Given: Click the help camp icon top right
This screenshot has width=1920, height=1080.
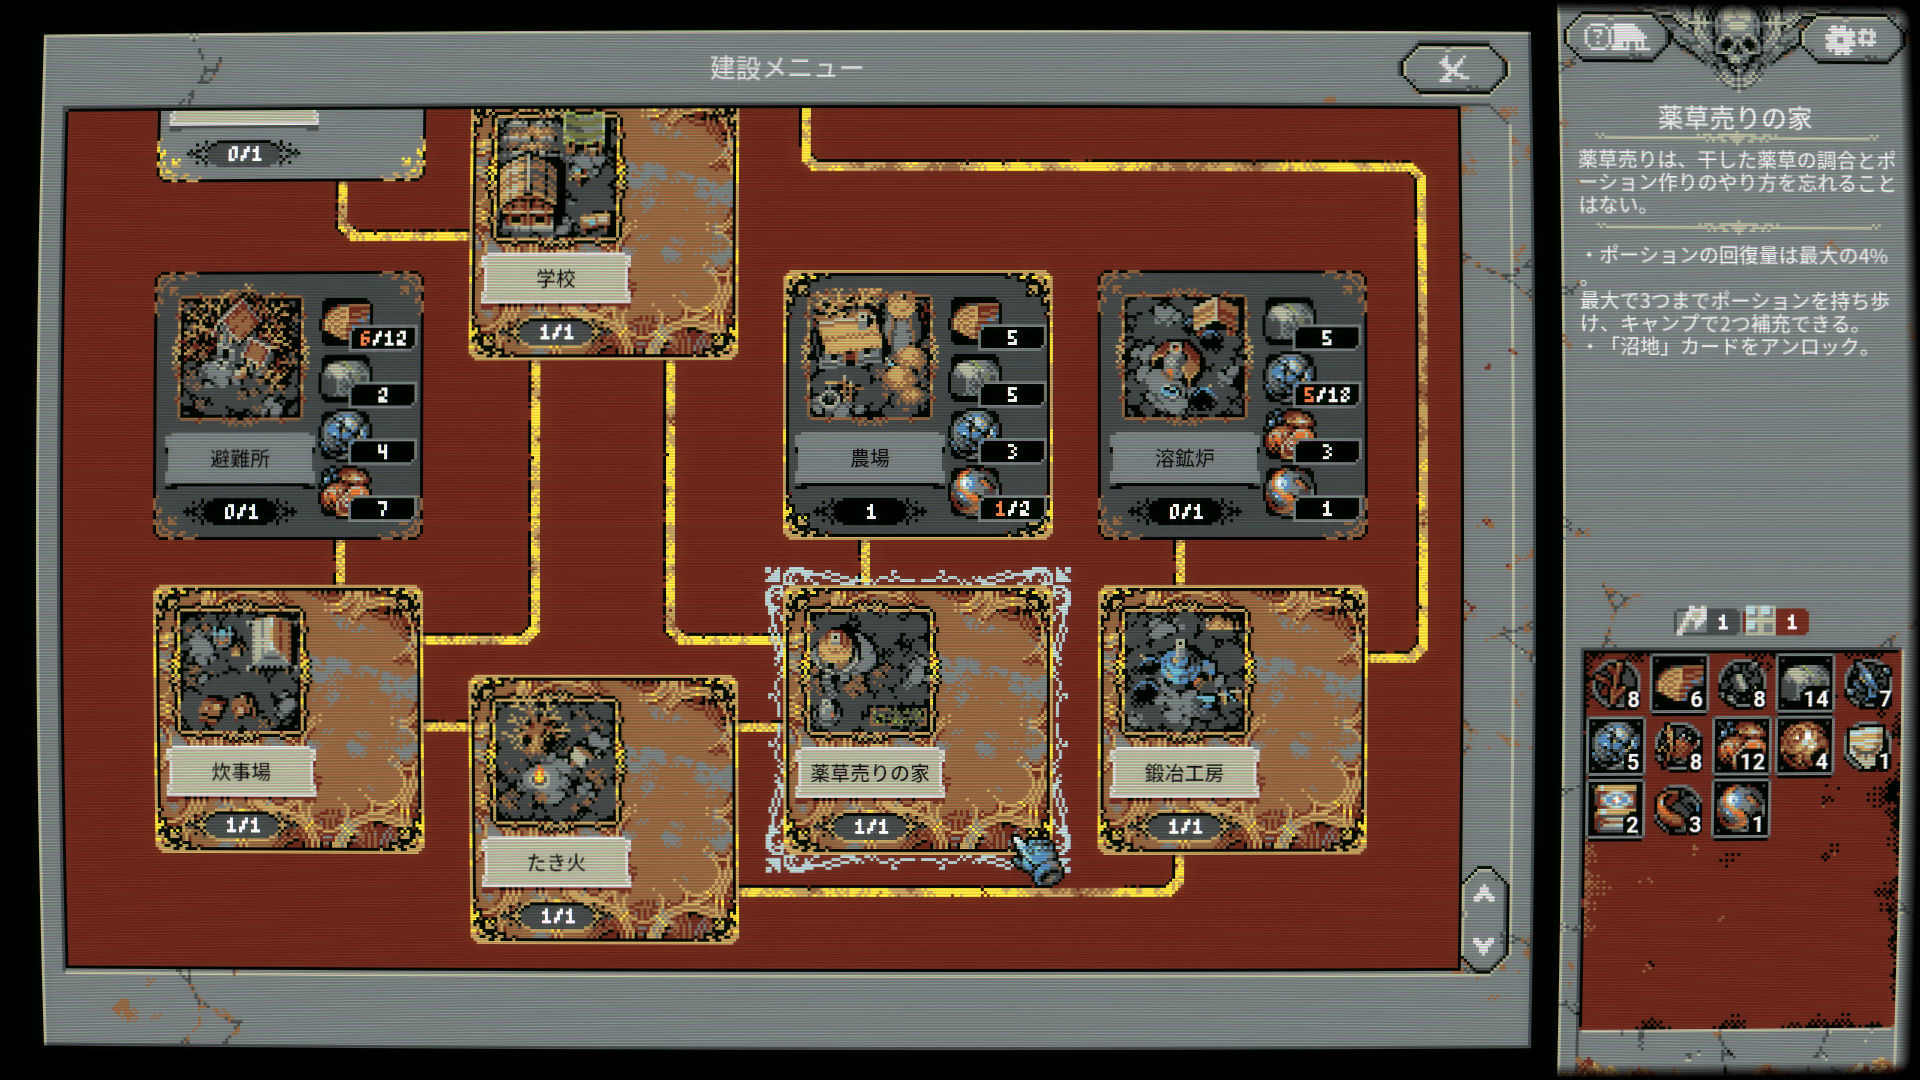Looking at the screenshot, I should (x=1617, y=38).
